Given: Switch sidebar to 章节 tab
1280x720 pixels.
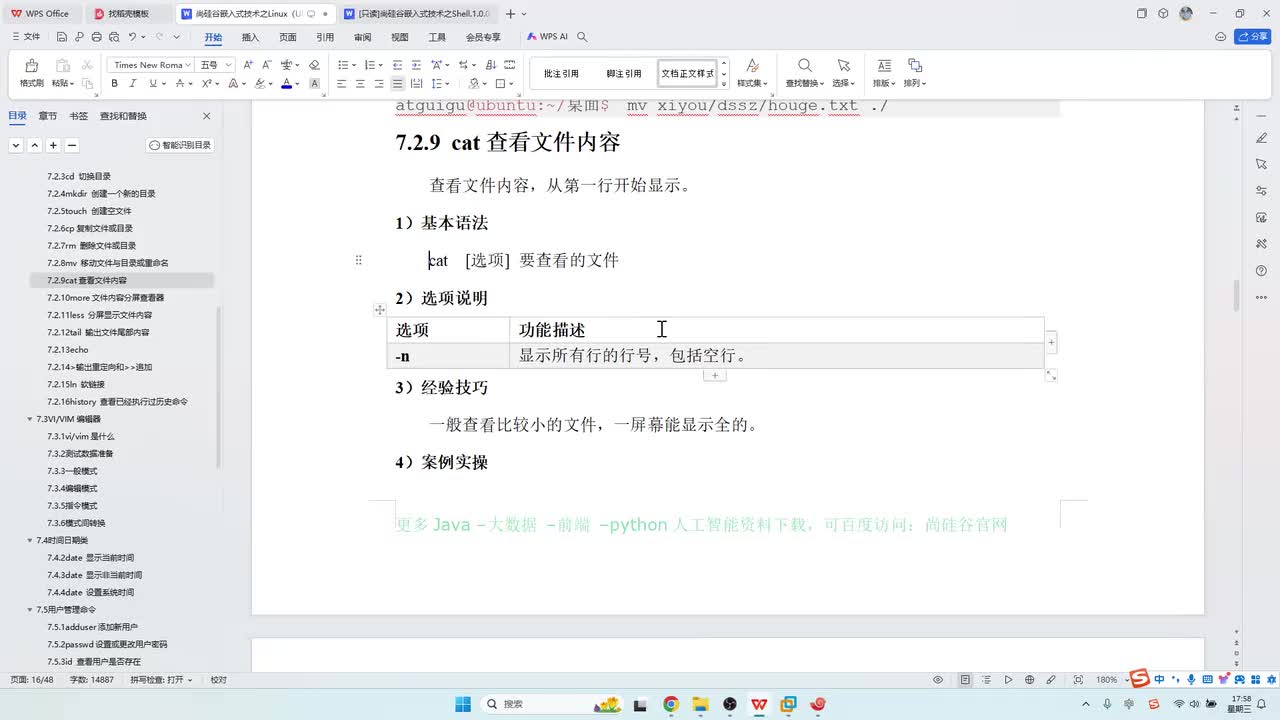Looking at the screenshot, I should tap(48, 116).
